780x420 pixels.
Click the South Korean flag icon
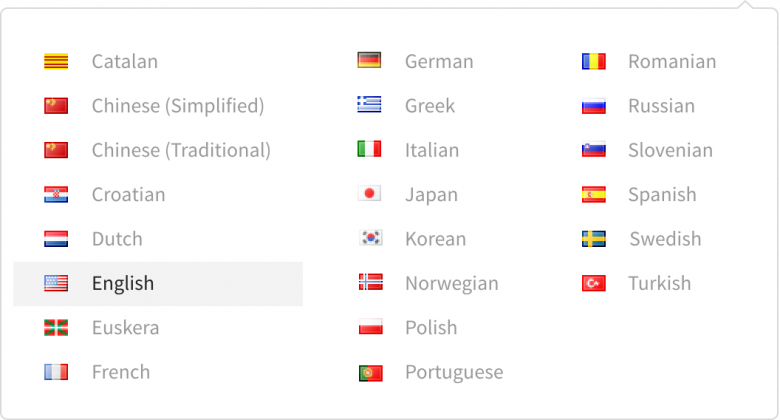[371, 238]
